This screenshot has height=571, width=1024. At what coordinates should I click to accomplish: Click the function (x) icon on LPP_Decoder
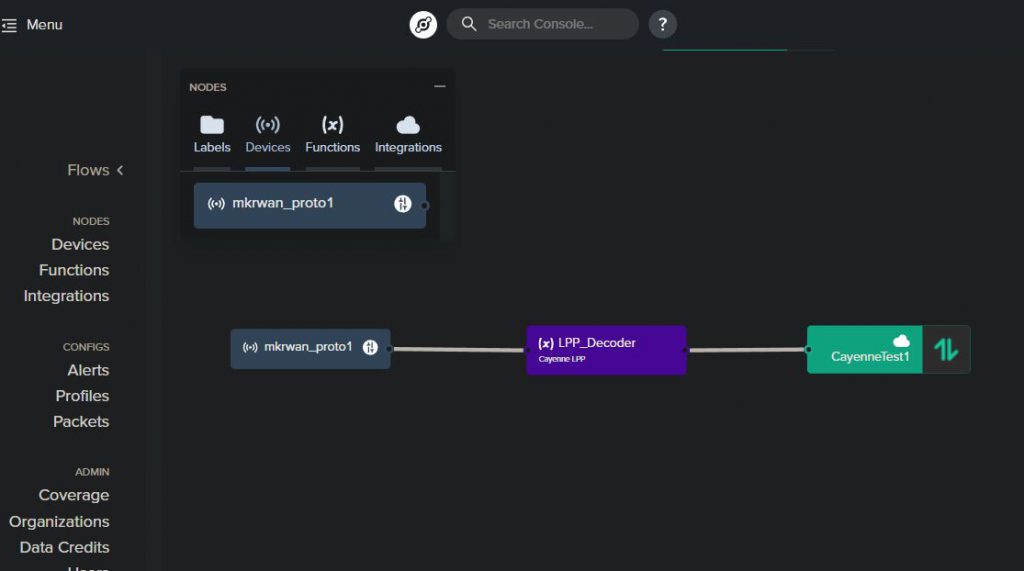click(546, 343)
